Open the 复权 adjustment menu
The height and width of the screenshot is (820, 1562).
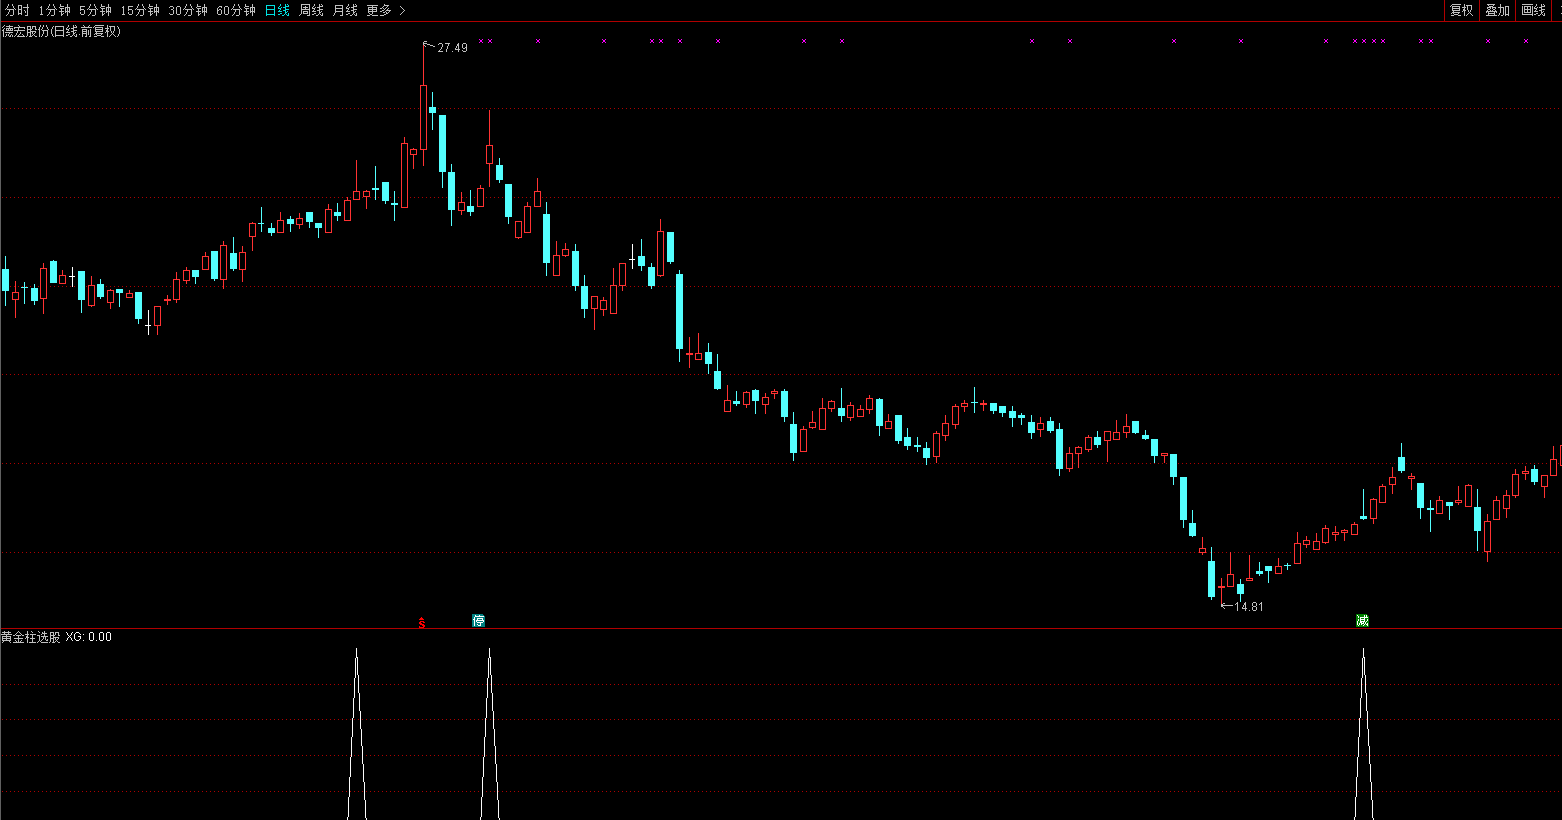tap(1461, 10)
